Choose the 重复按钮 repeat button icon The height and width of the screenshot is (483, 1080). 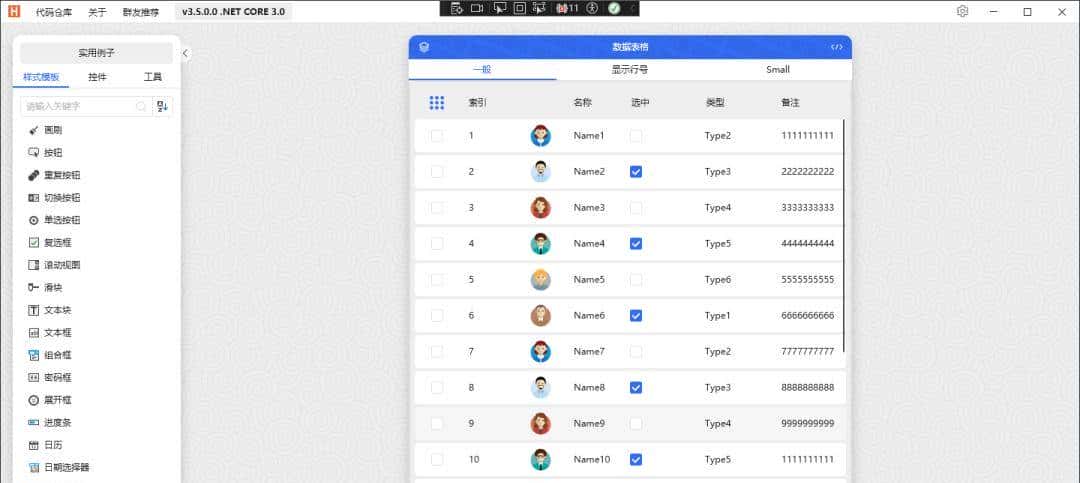[x=33, y=175]
